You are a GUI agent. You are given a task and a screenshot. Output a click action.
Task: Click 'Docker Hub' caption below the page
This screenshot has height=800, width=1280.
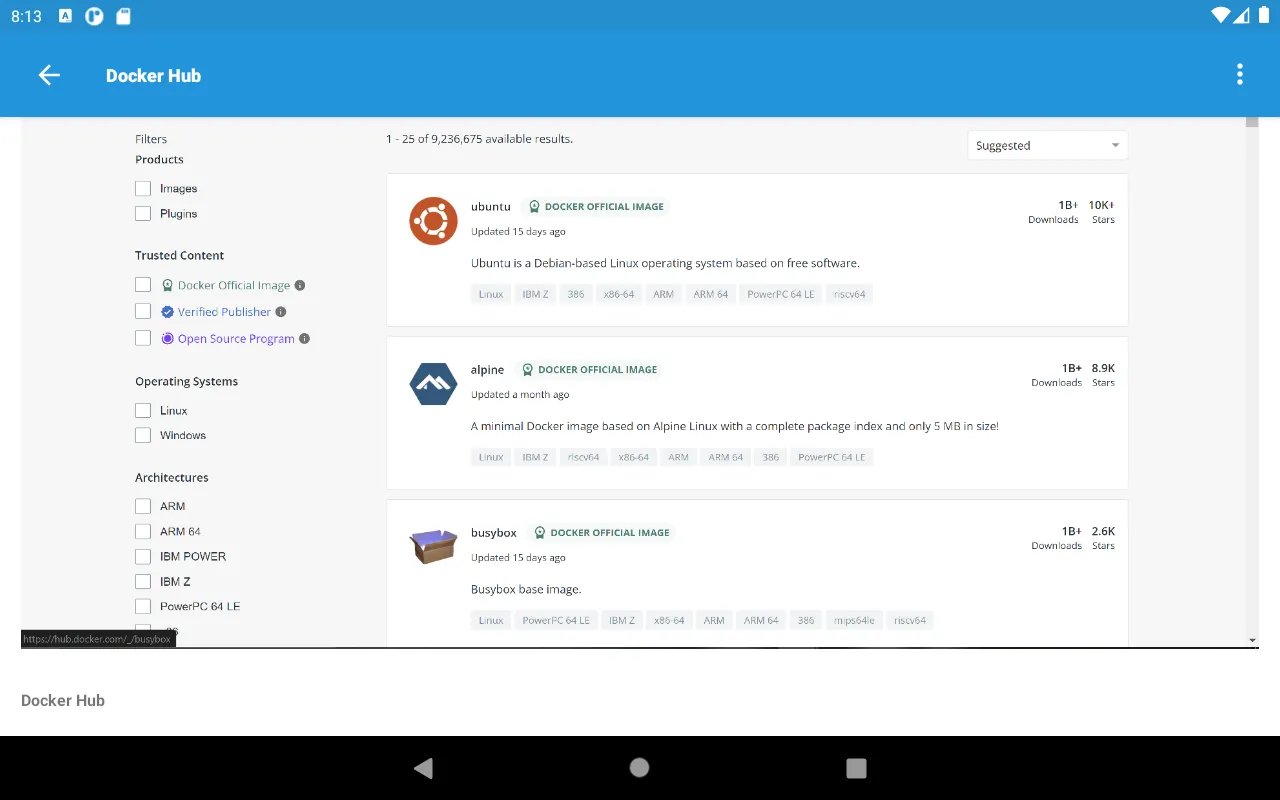coord(63,700)
